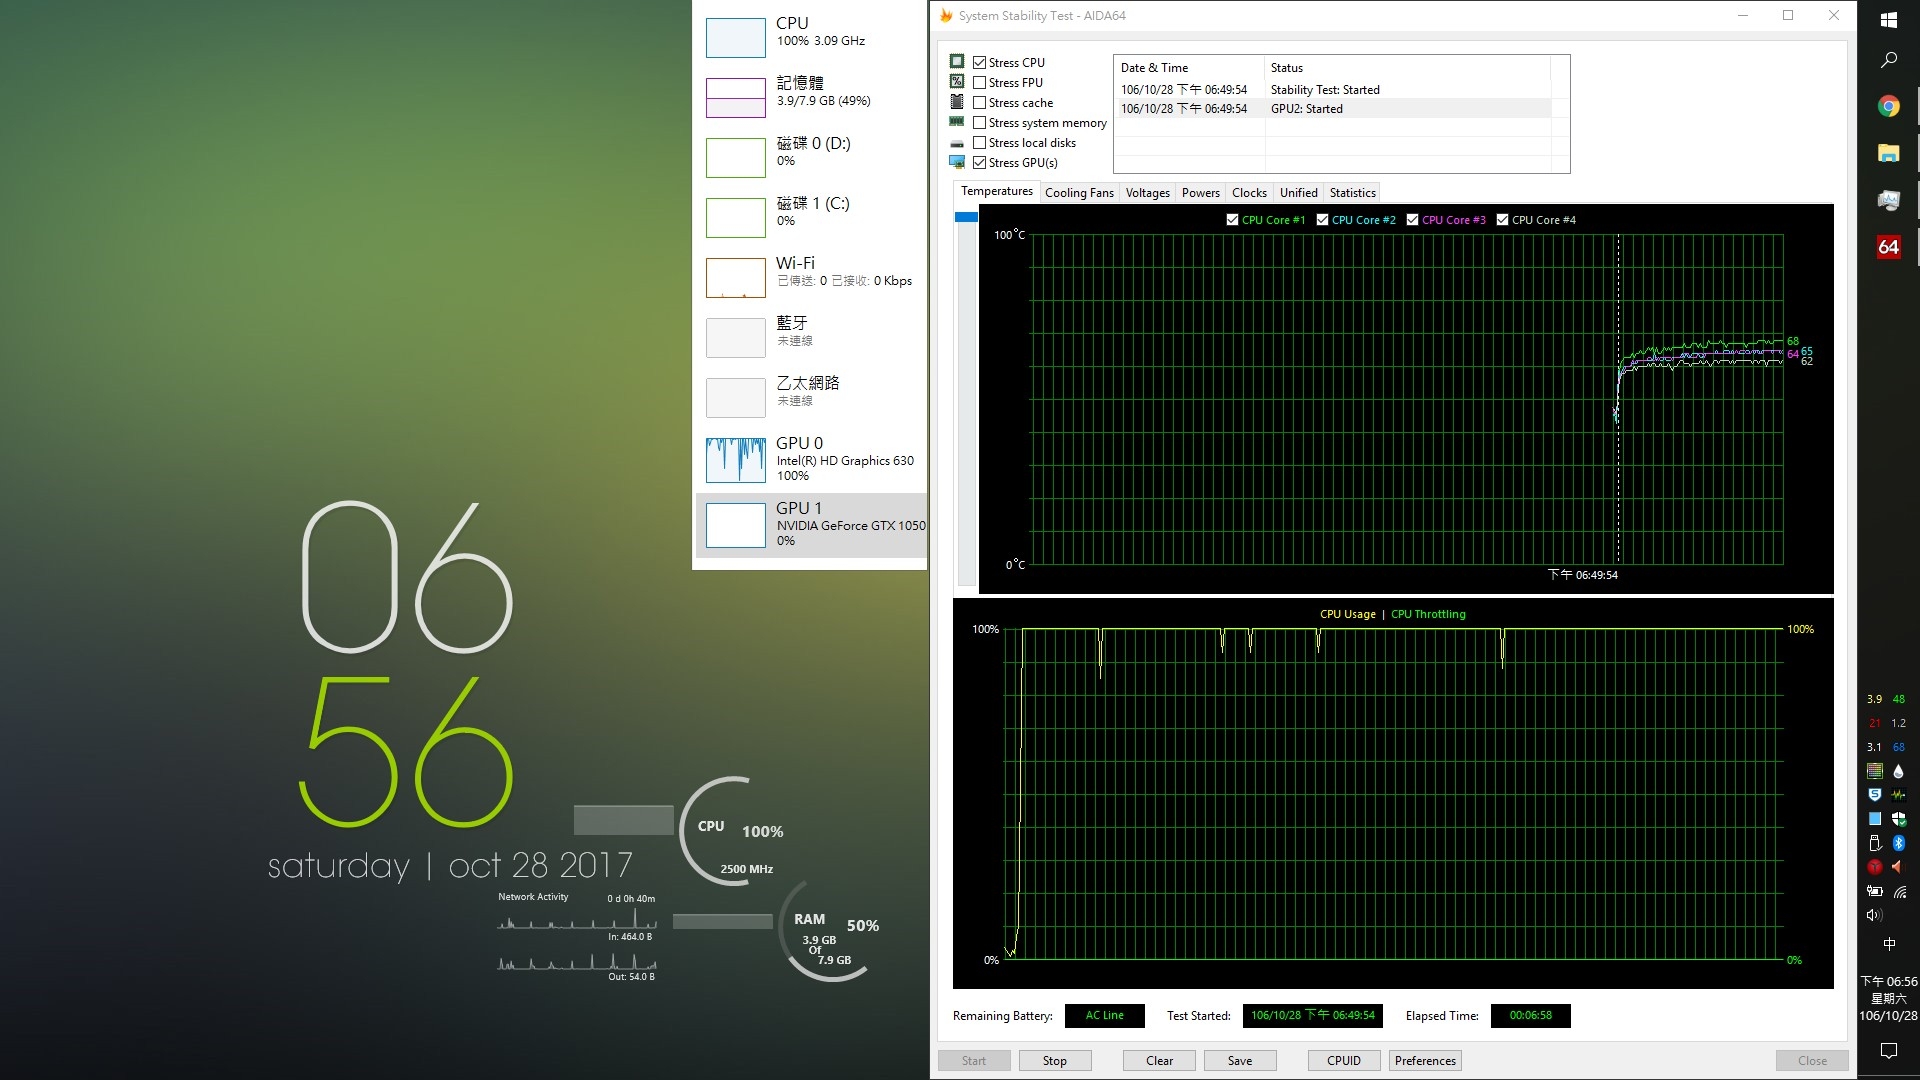Click the volume speaker tray icon
Viewport: 1920px width, 1080px height.
click(x=1874, y=915)
